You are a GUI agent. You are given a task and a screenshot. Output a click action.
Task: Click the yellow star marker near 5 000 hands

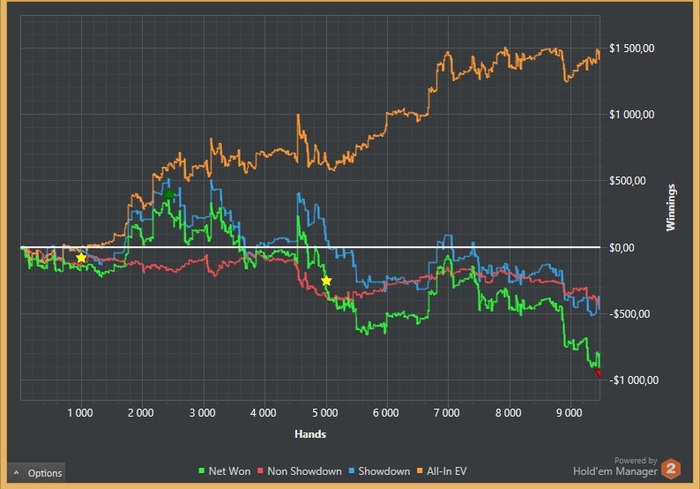[326, 280]
